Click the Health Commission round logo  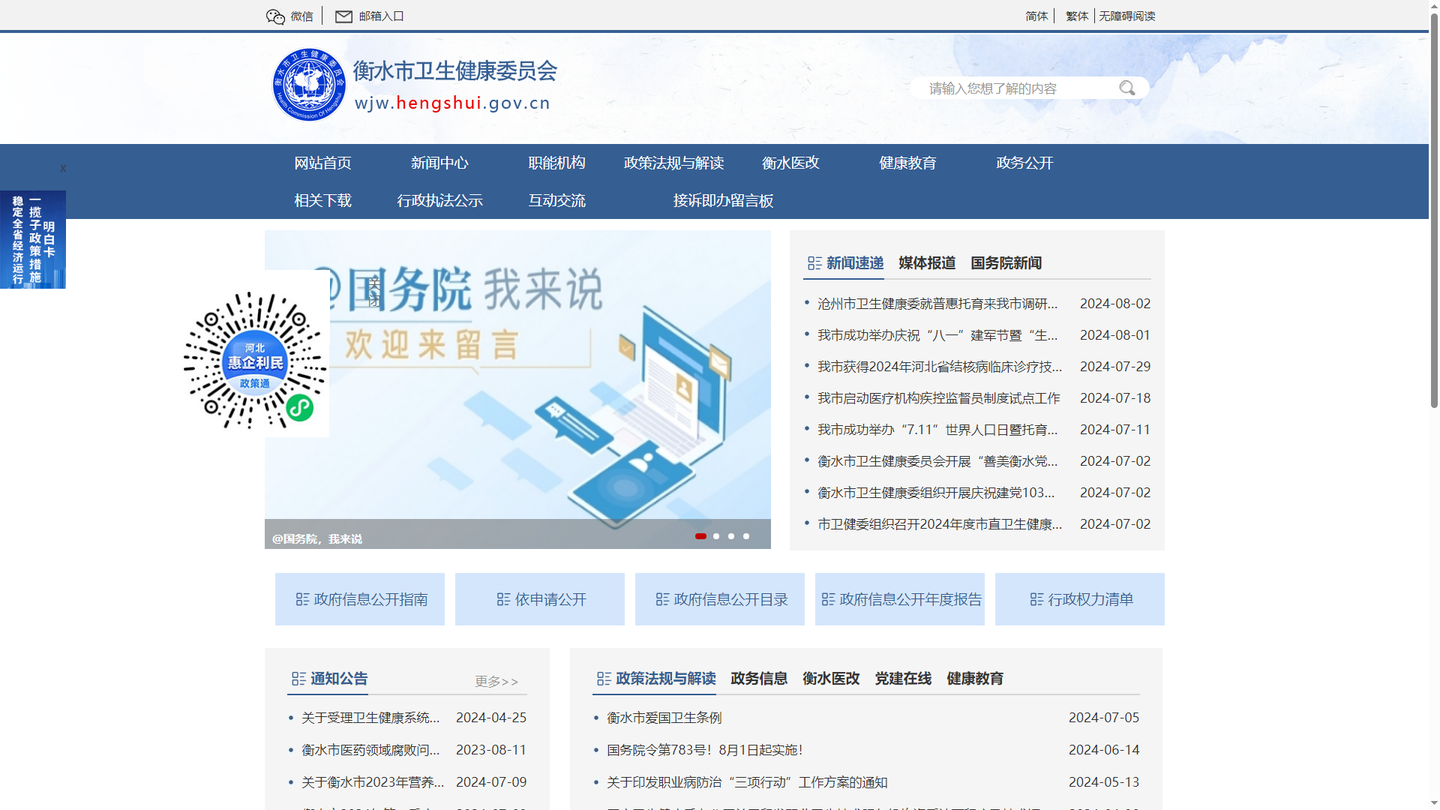point(308,84)
